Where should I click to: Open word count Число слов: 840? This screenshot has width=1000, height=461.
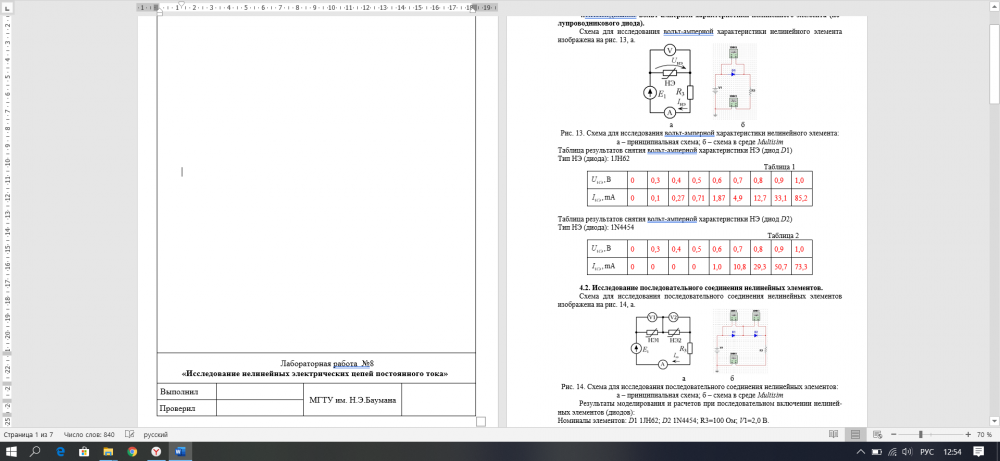88,436
